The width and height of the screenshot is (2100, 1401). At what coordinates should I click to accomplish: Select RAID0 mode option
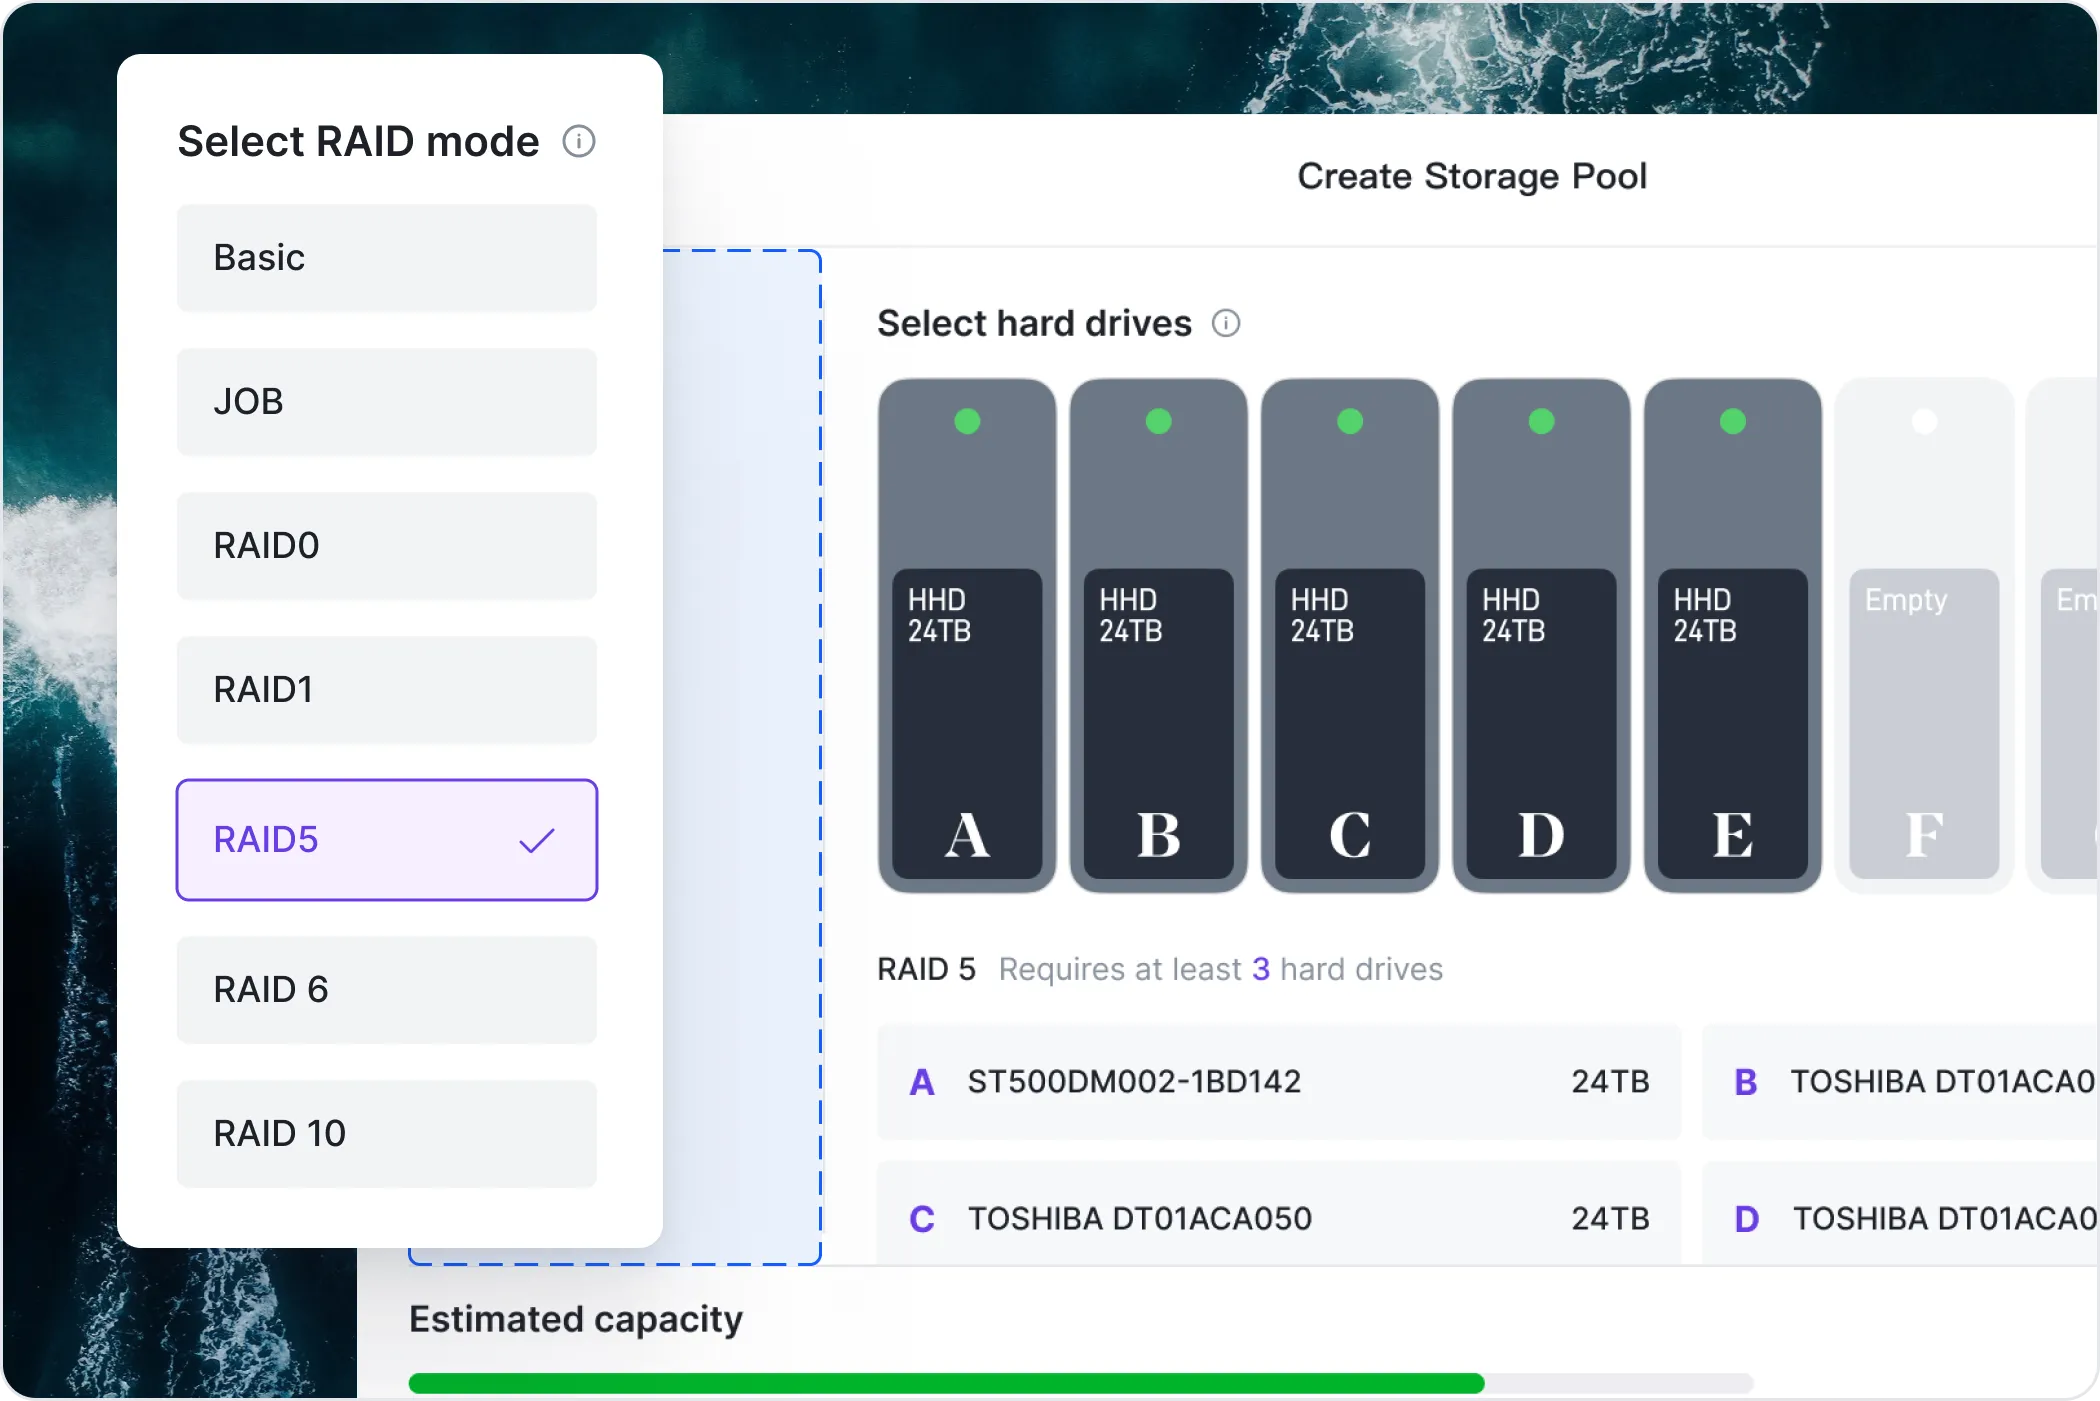click(387, 546)
